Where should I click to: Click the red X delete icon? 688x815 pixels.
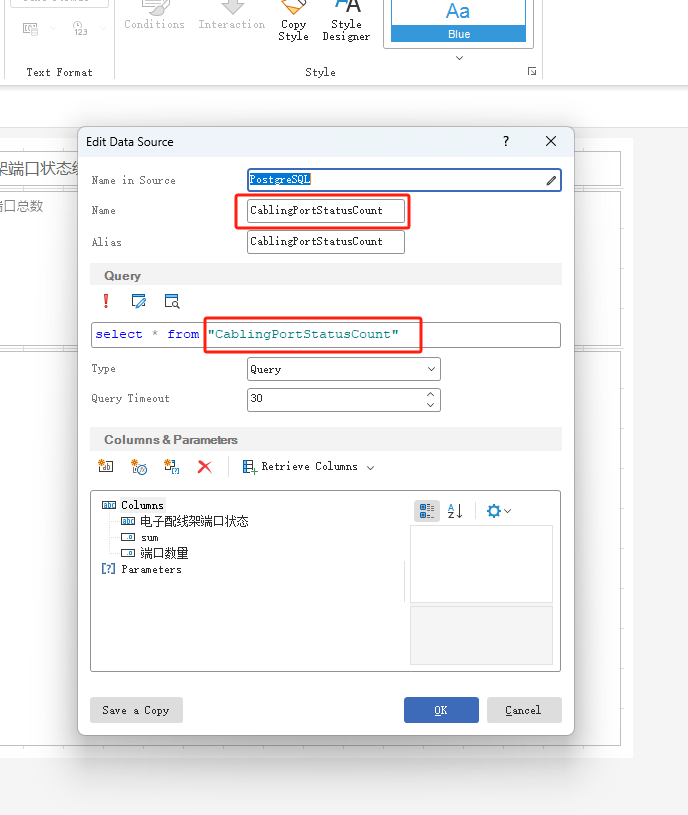[205, 466]
